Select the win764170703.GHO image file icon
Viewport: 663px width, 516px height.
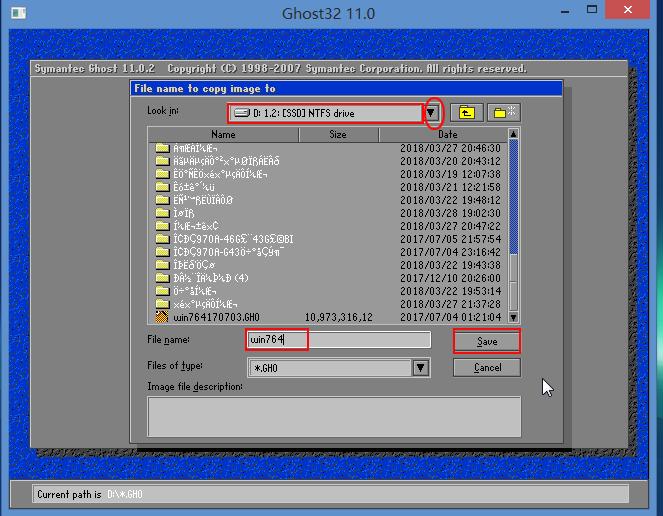pyautogui.click(x=162, y=317)
